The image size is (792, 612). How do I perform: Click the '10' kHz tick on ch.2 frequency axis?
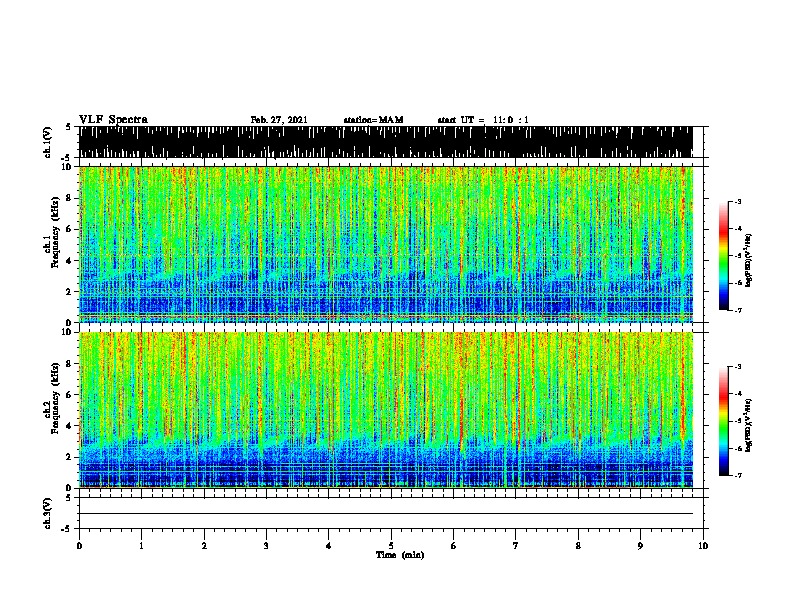68,332
